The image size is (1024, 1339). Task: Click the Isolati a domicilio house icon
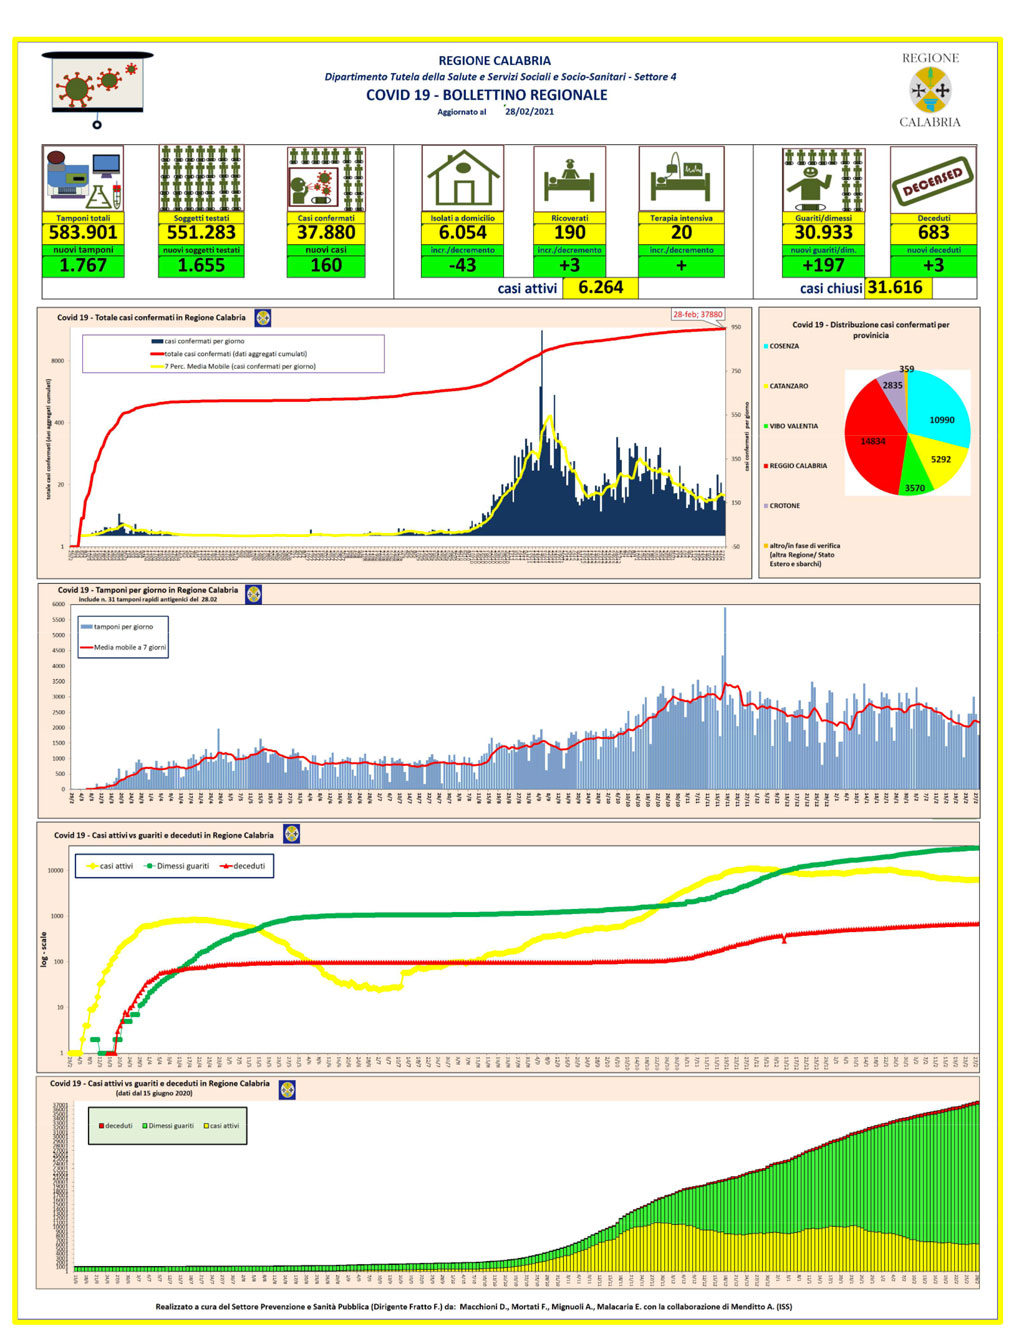463,179
